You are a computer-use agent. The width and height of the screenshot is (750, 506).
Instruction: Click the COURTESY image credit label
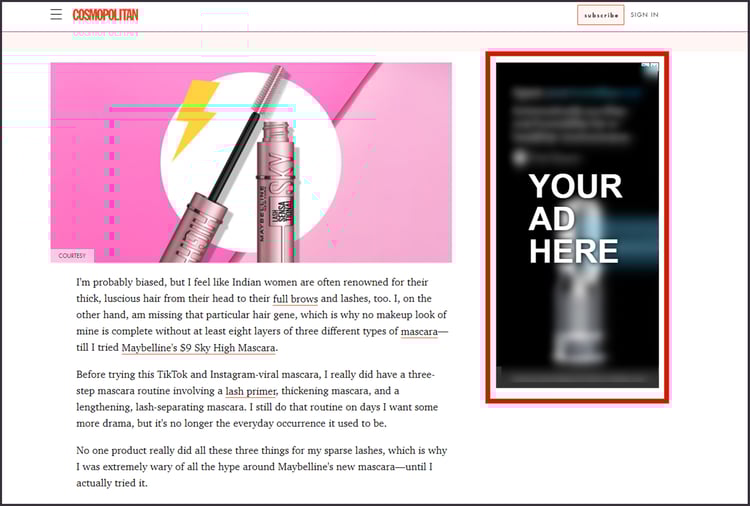(x=72, y=256)
